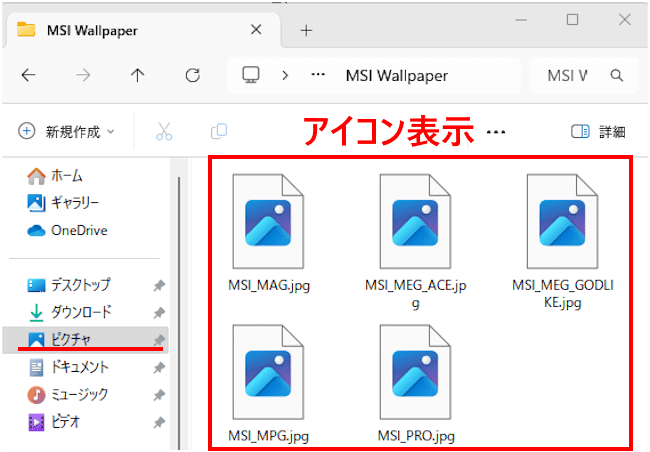Select the MSI_MAG.jpg file icon
Screen dimensions: 650x452
click(x=268, y=221)
